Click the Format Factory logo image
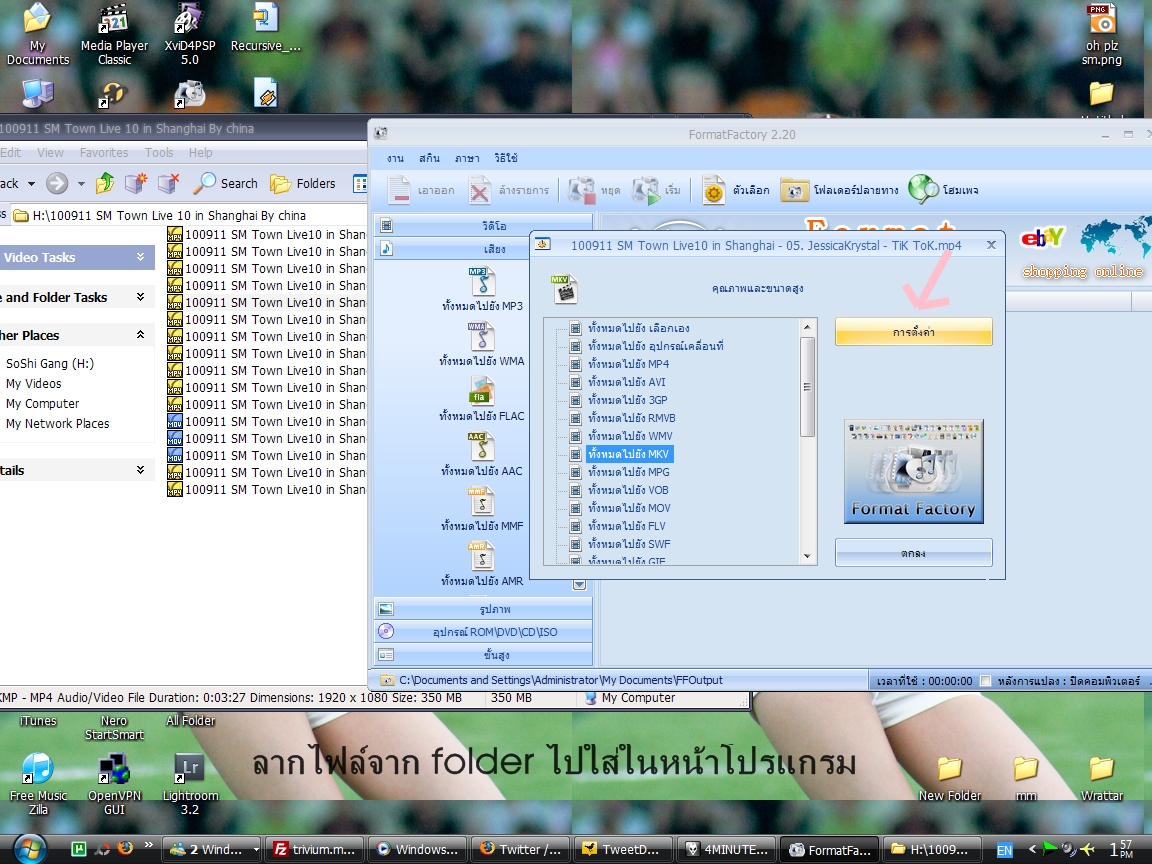 (913, 472)
